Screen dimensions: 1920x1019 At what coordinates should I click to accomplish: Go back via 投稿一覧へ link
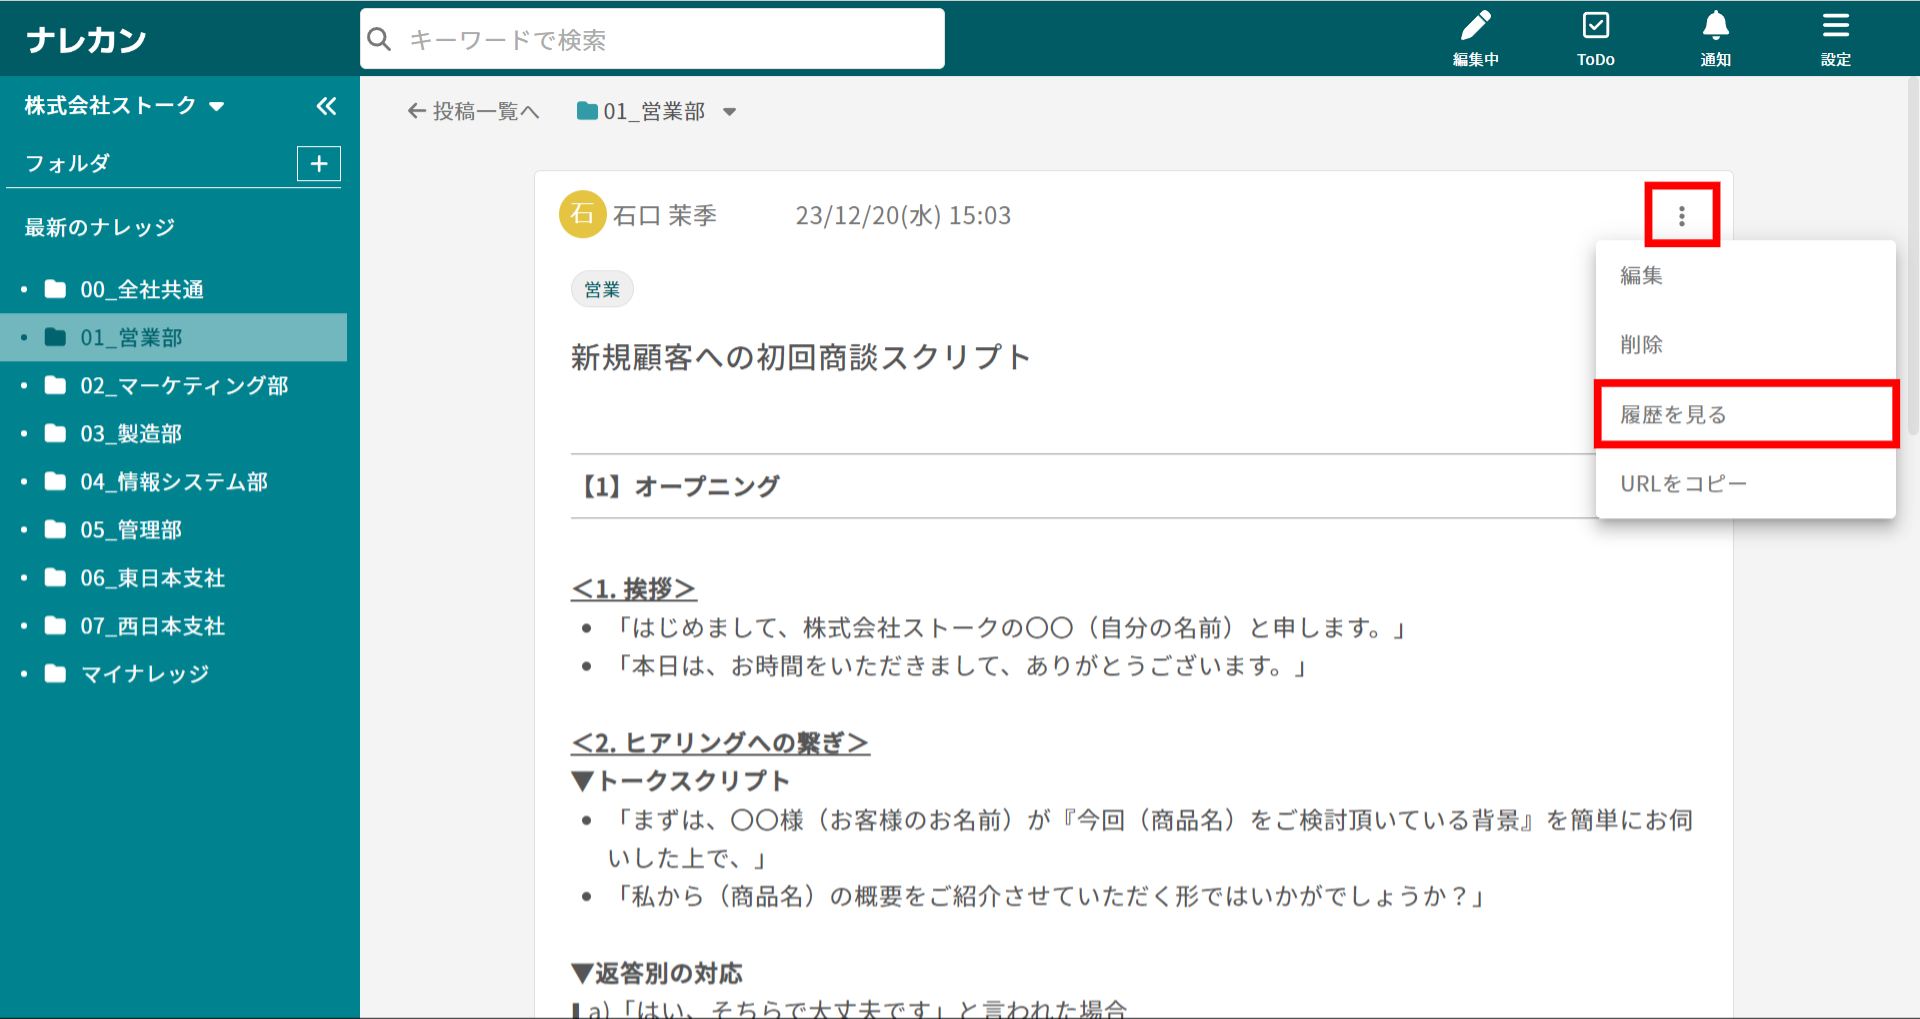click(x=474, y=112)
